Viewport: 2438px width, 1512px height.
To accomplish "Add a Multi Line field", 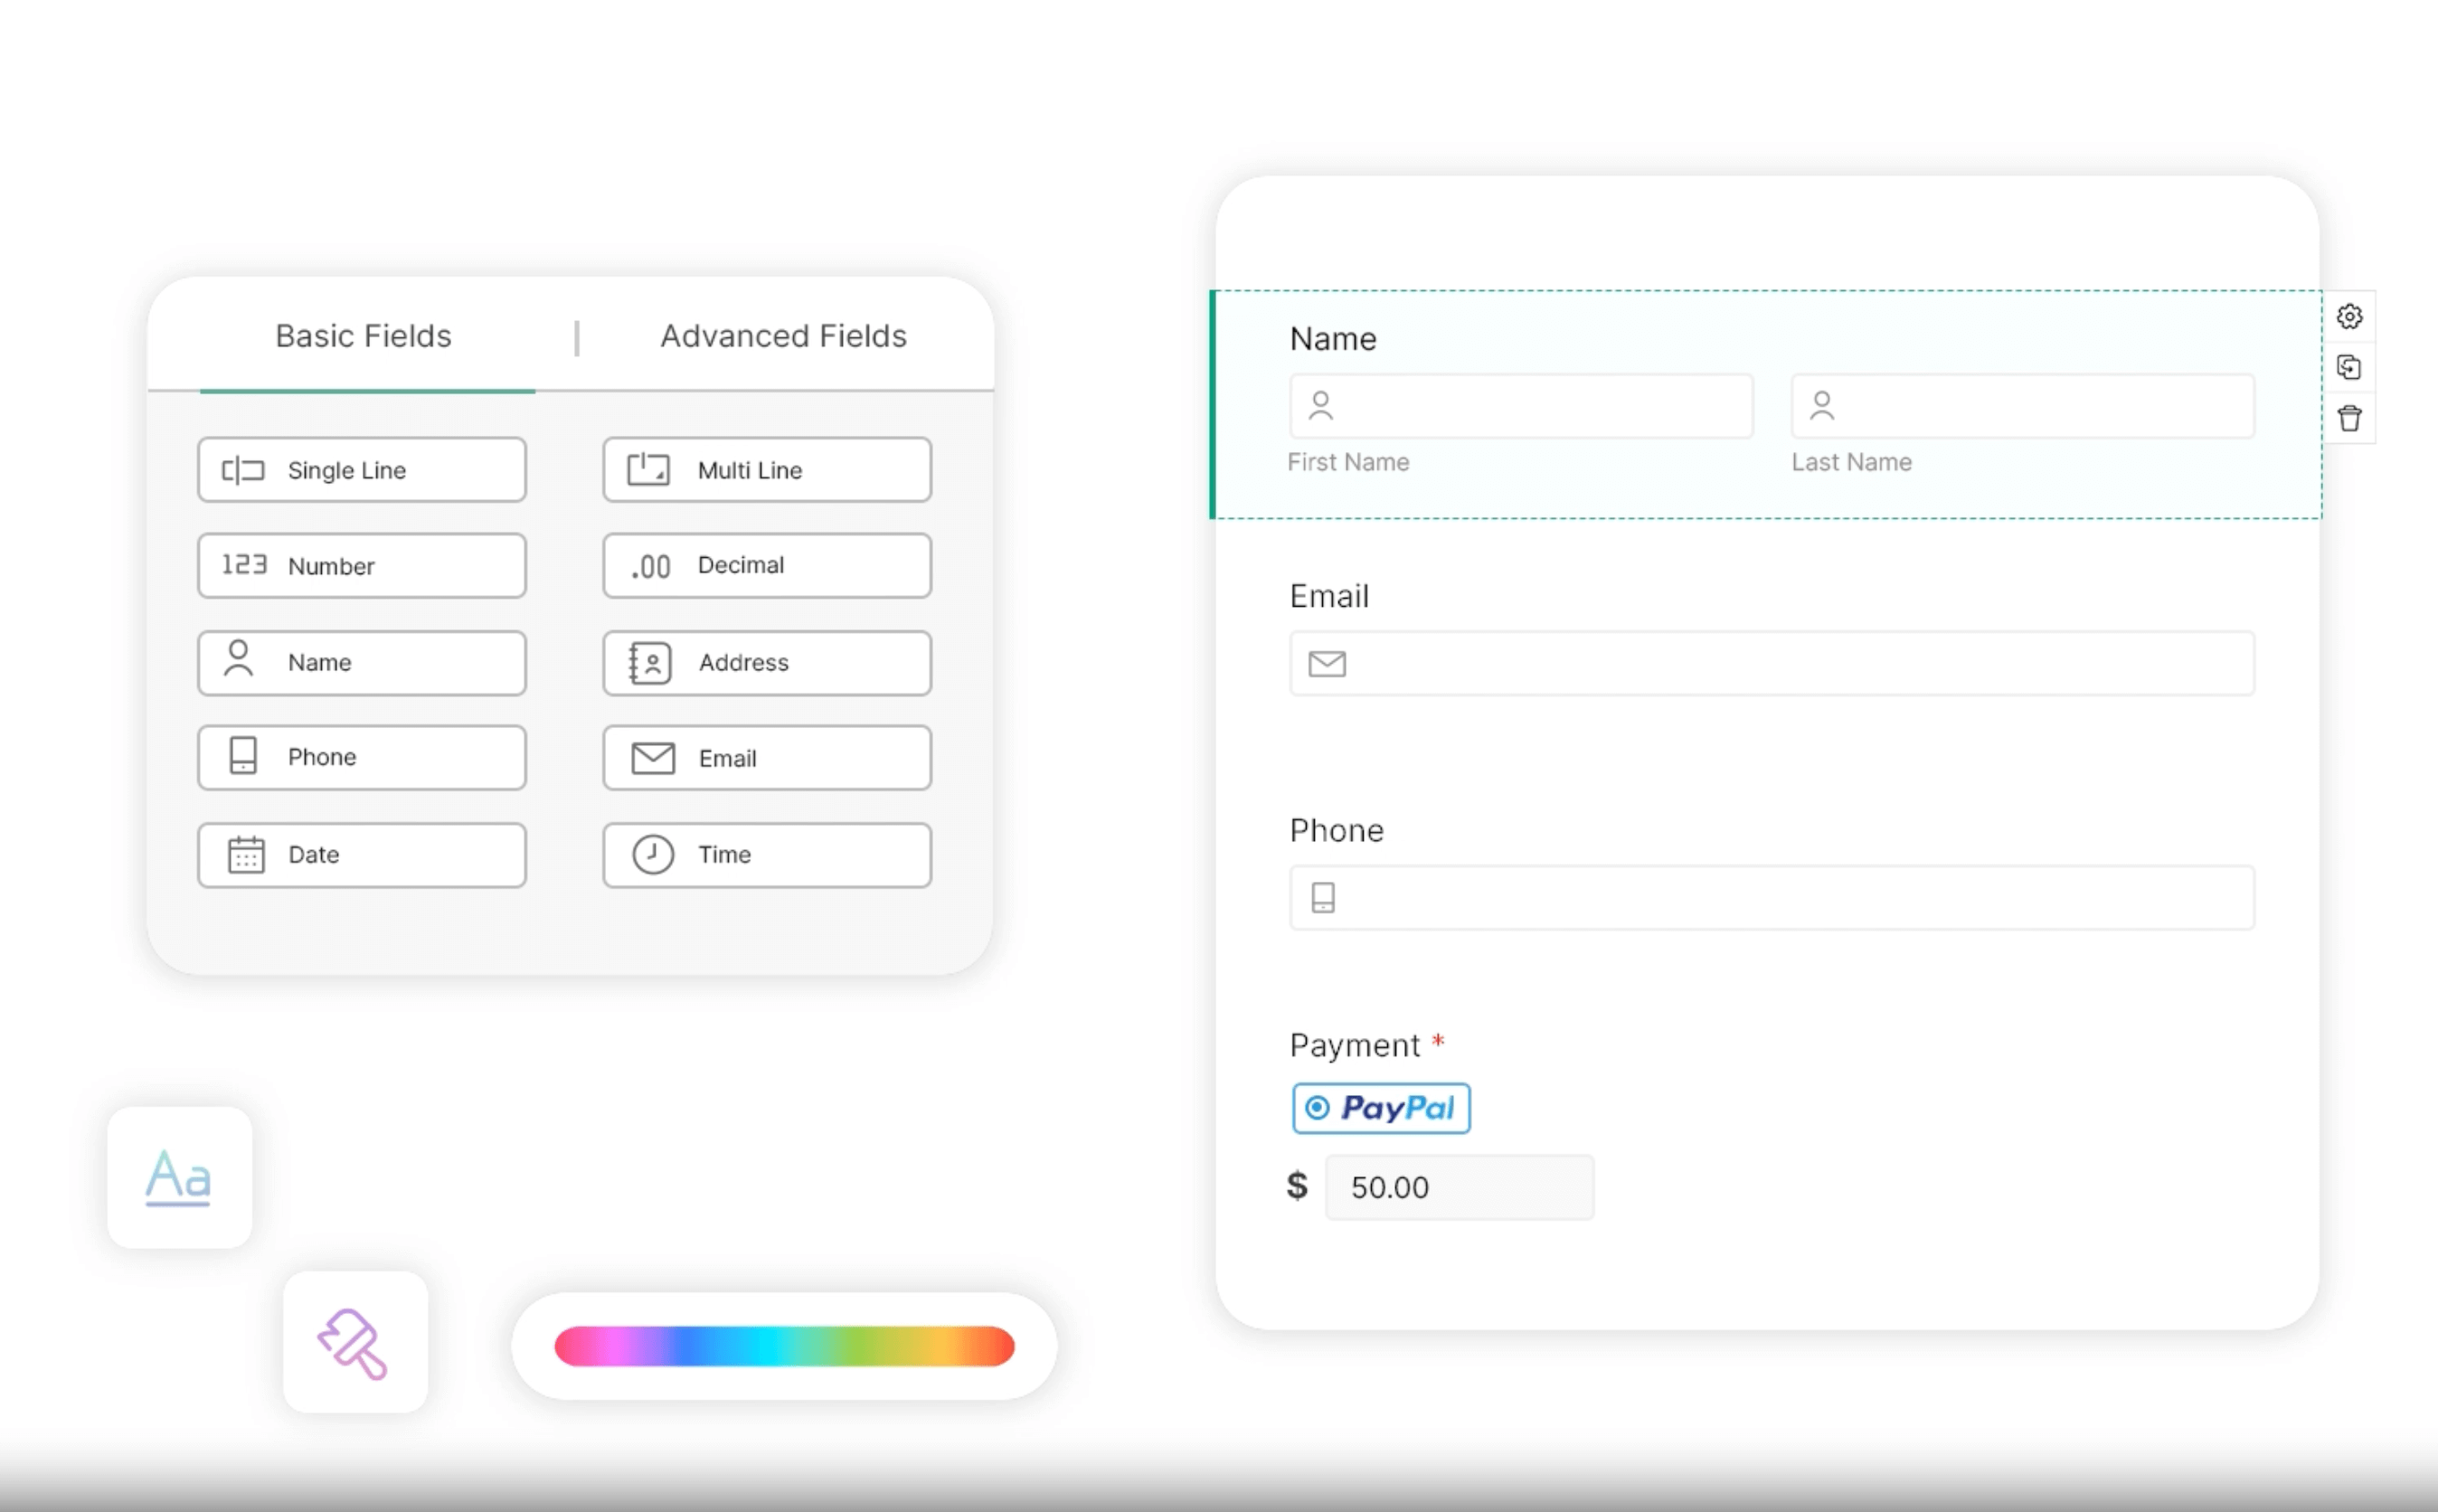I will (x=767, y=470).
